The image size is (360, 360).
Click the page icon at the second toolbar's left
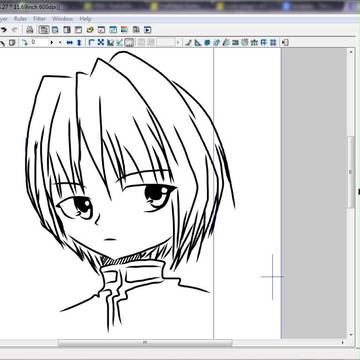click(12, 43)
